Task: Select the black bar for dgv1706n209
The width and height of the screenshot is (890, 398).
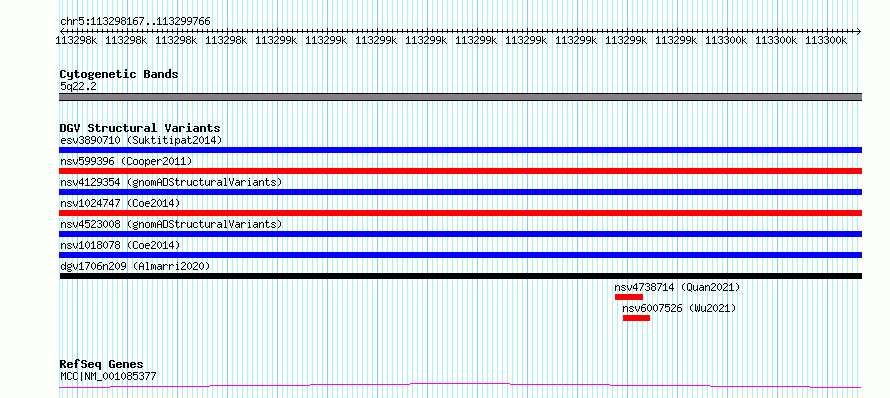Action: (460, 276)
